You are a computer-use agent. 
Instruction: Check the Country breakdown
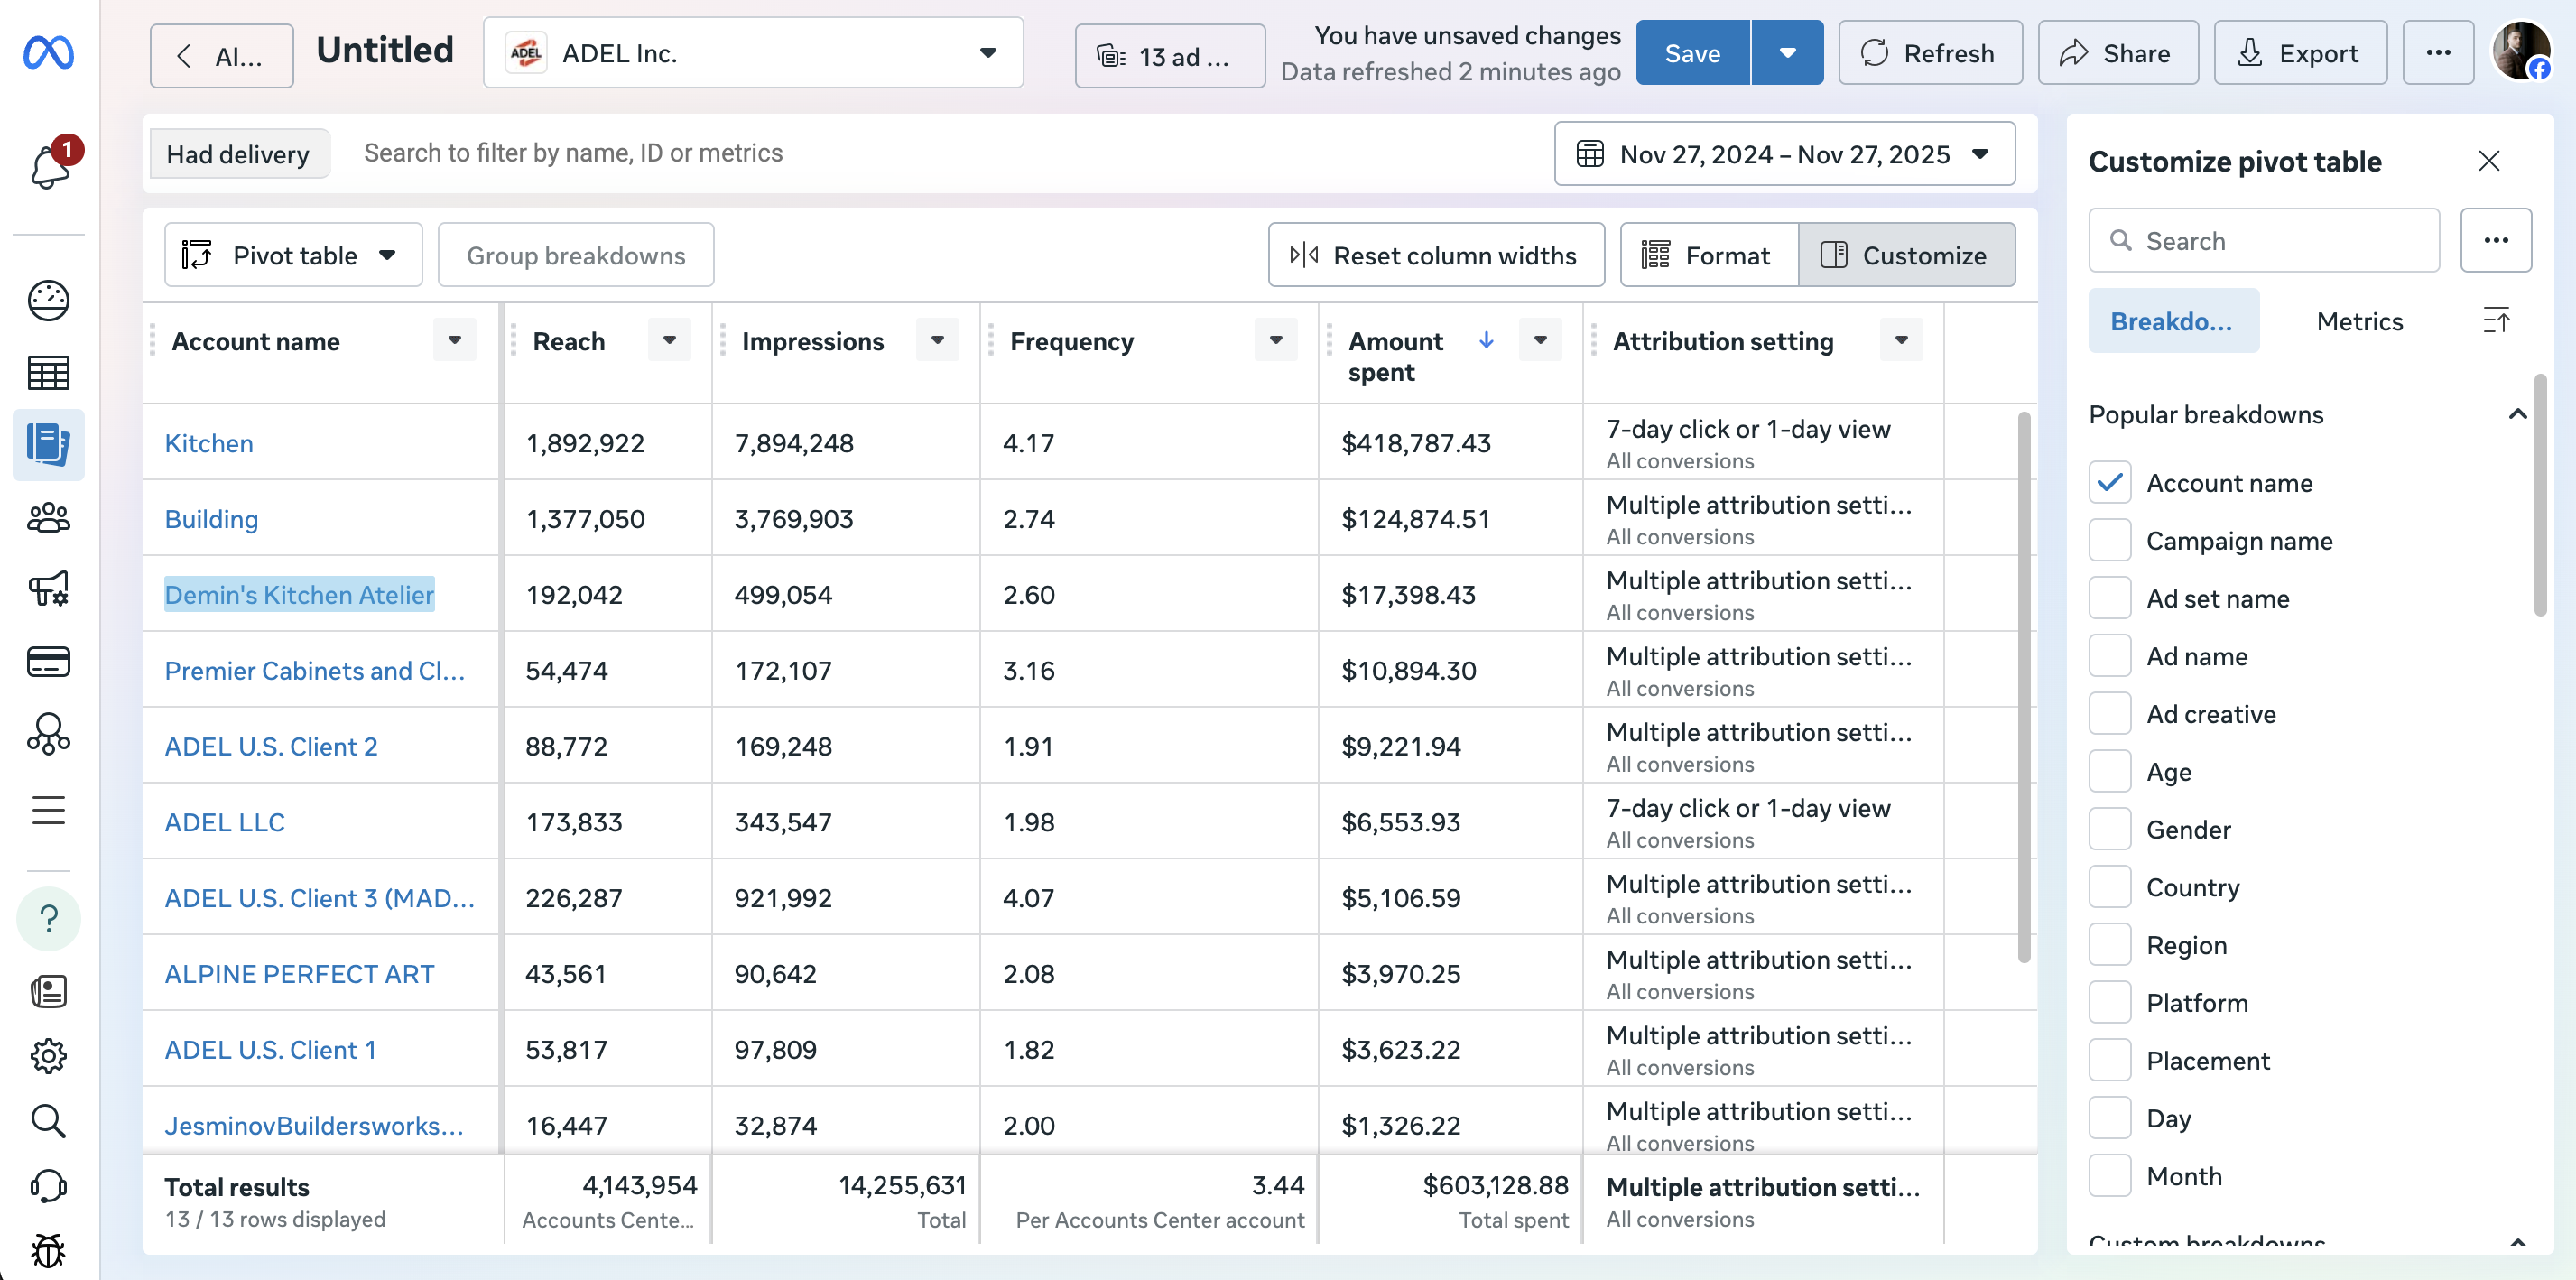point(2110,888)
